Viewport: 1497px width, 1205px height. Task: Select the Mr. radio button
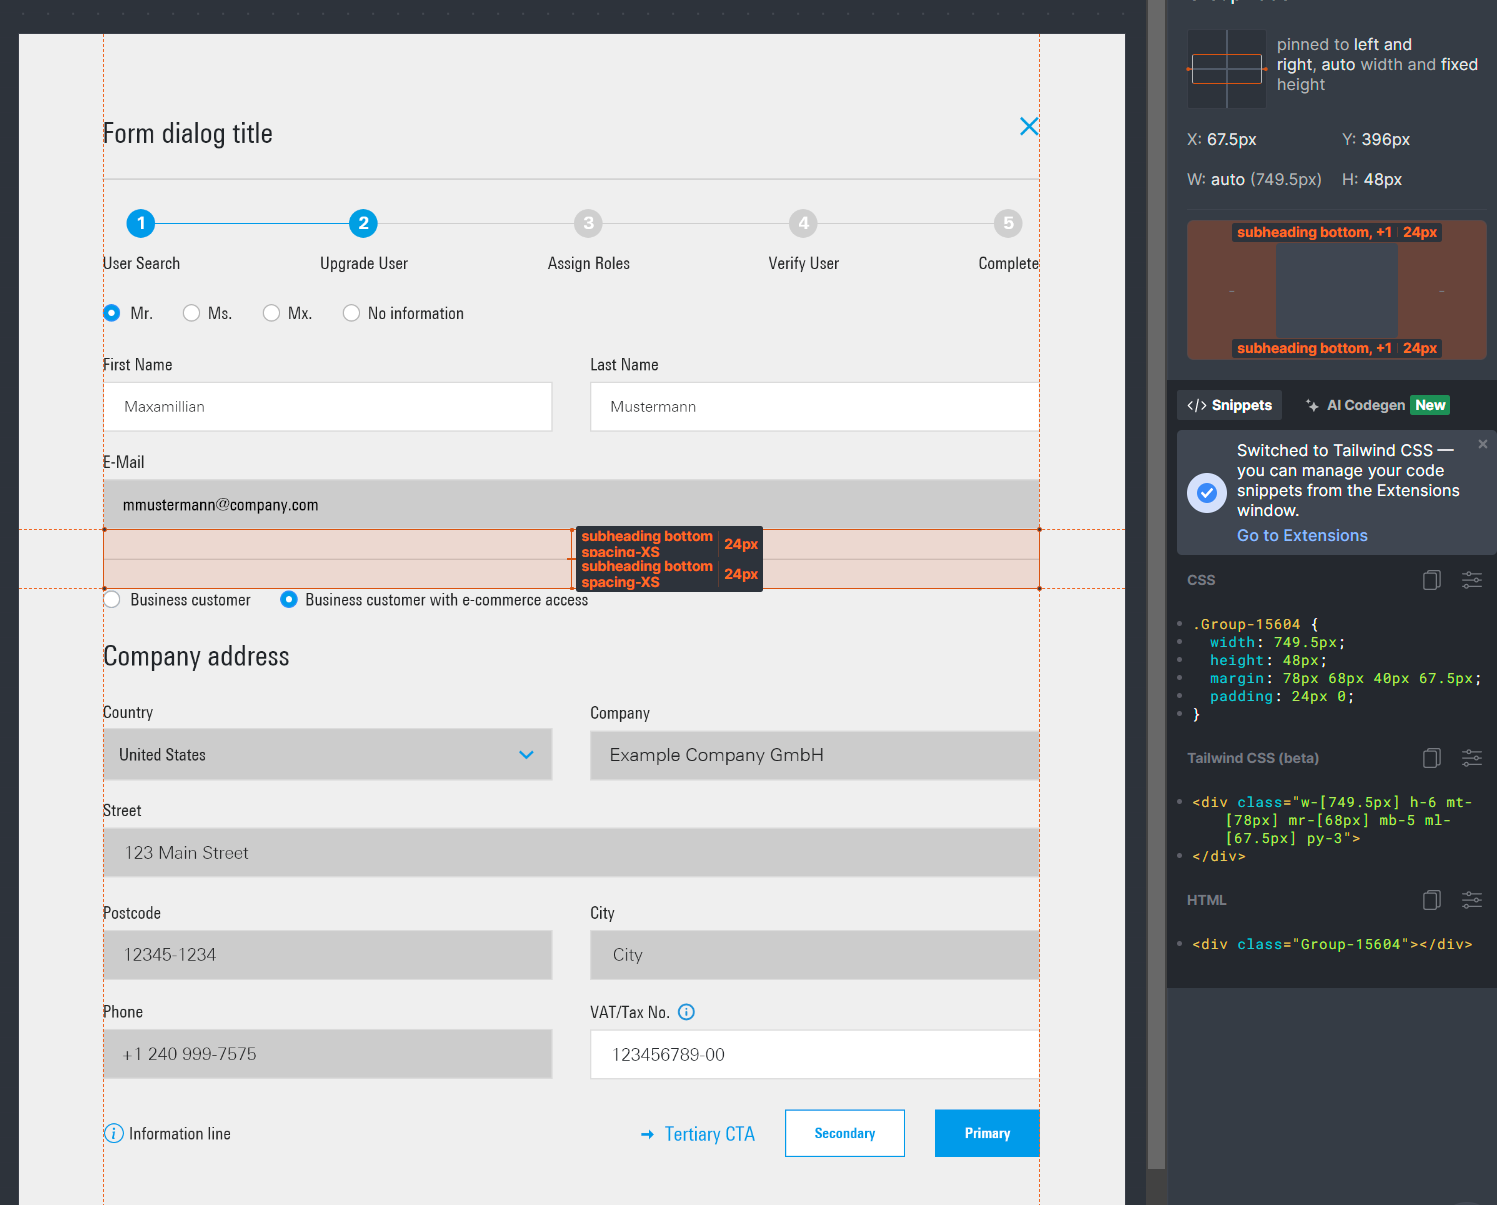(112, 313)
